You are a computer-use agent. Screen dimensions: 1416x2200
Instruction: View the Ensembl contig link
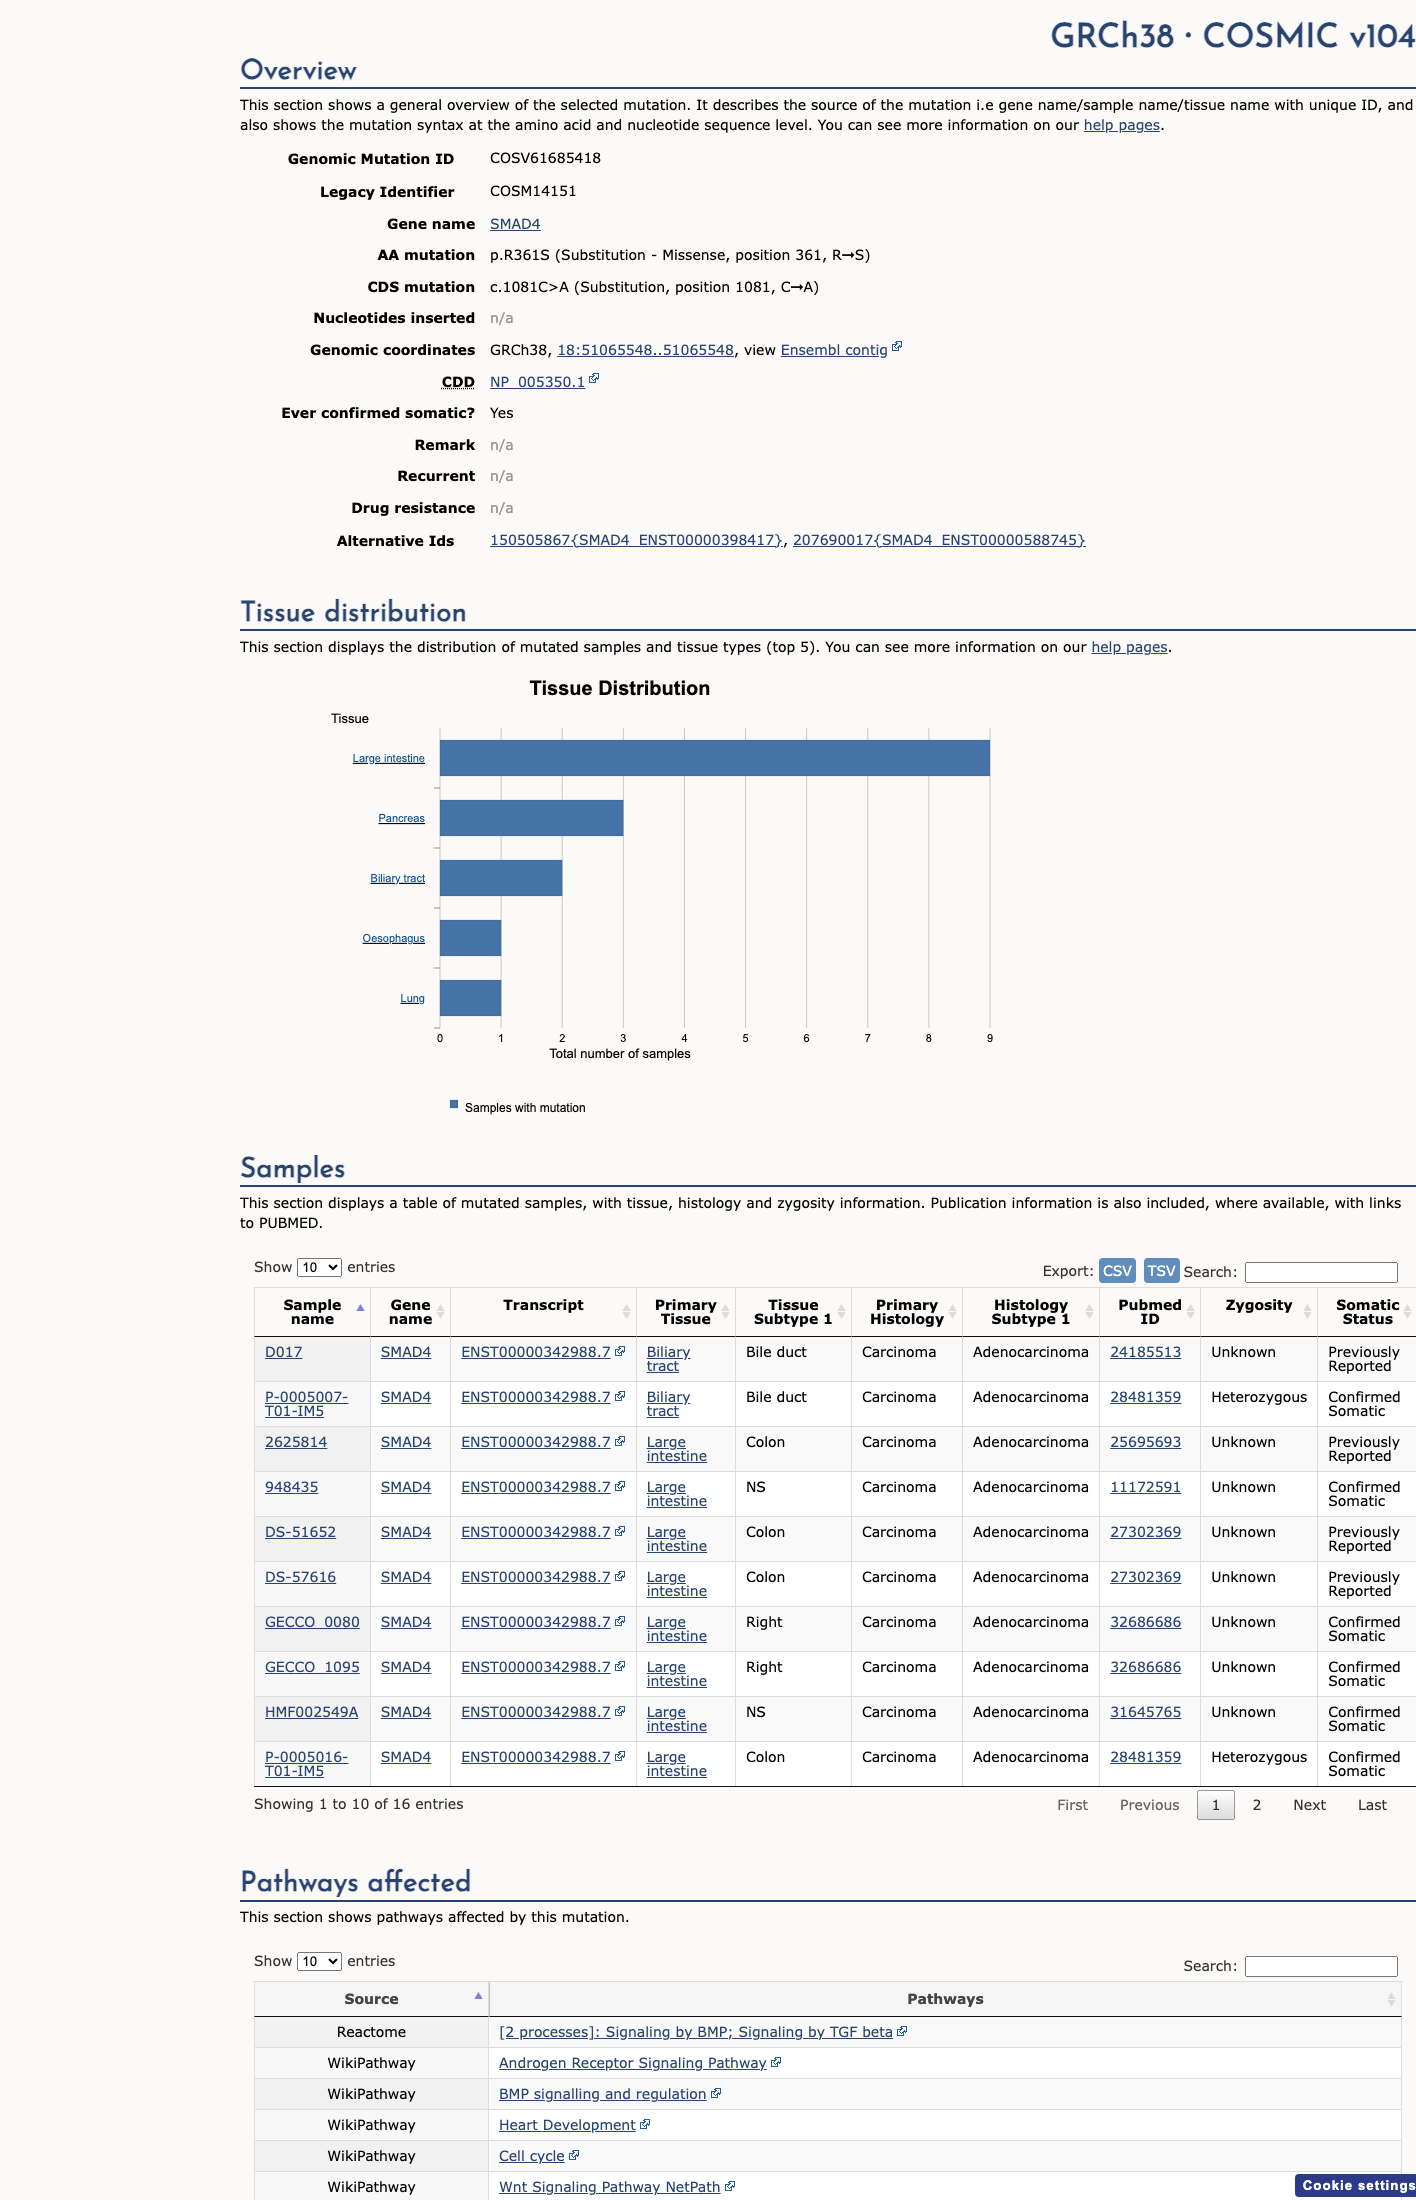834,350
